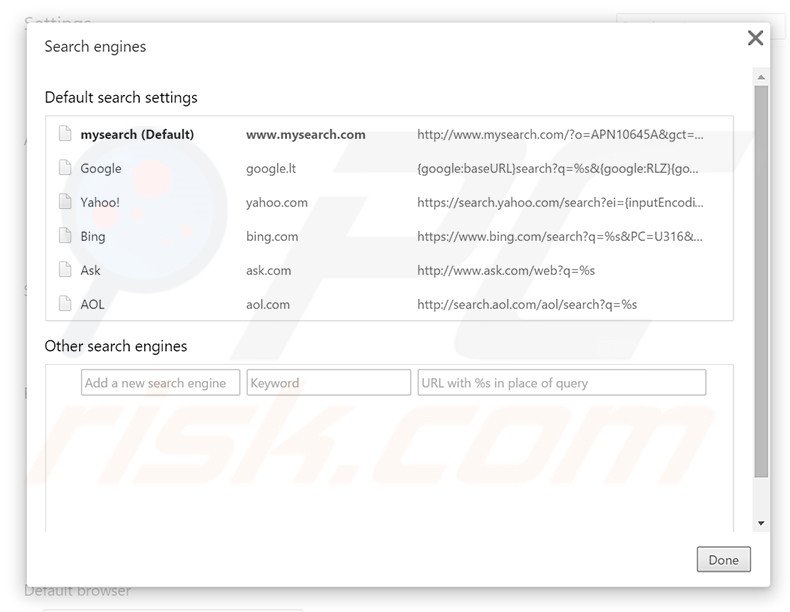The image size is (790, 612).
Task: Click the mysearch.com URL with APN10645A
Action: (x=560, y=134)
